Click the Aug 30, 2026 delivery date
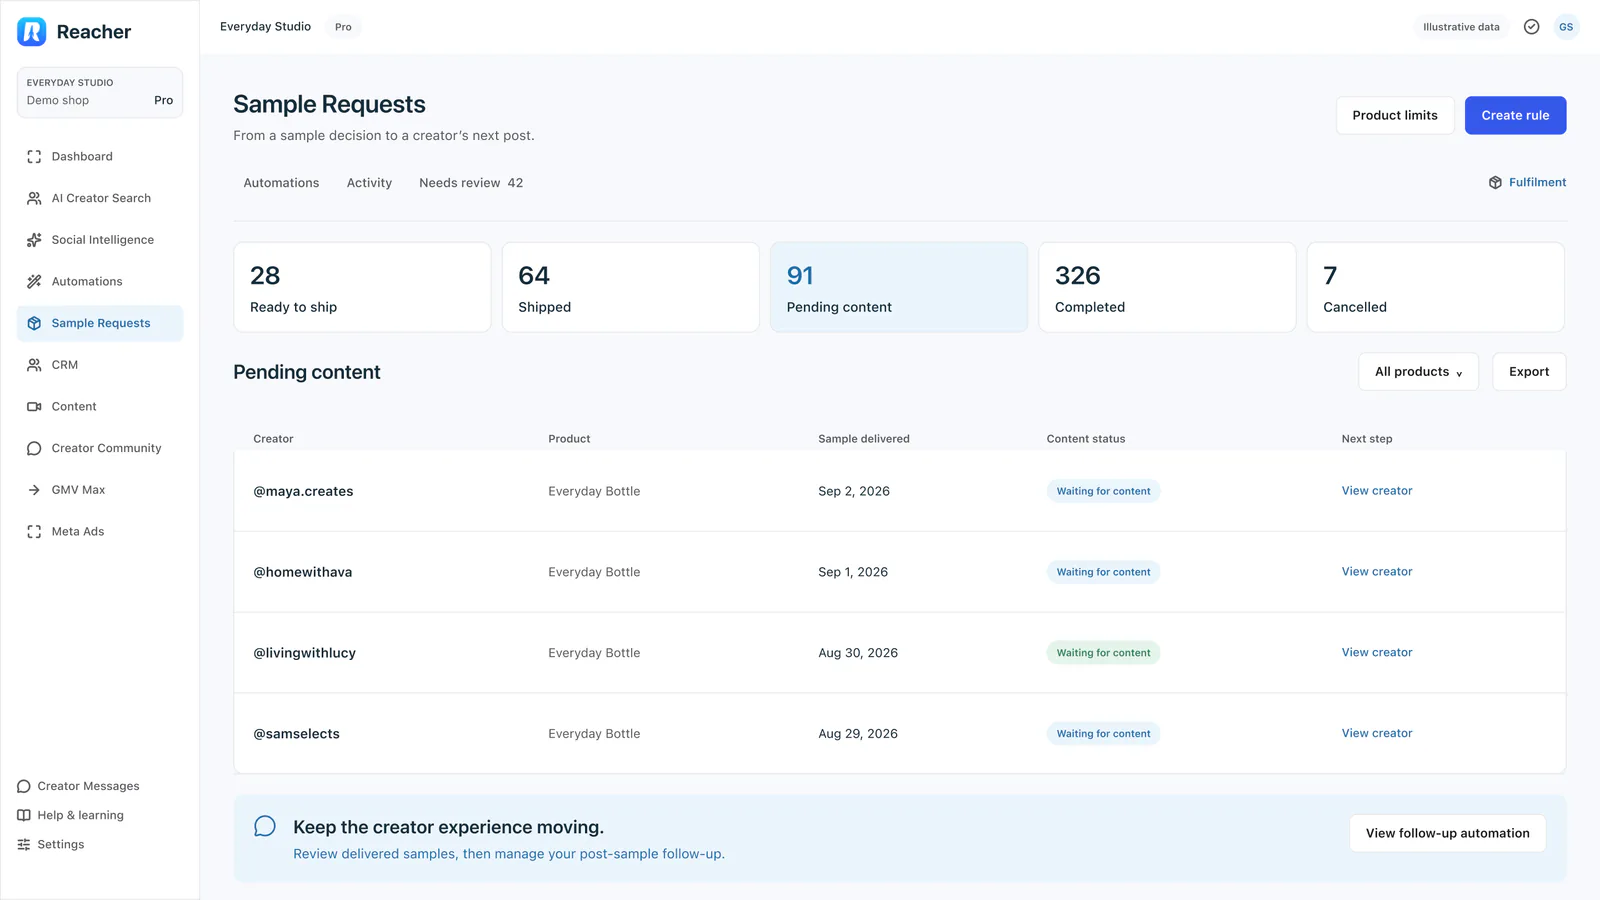This screenshot has height=900, width=1600. (x=858, y=653)
